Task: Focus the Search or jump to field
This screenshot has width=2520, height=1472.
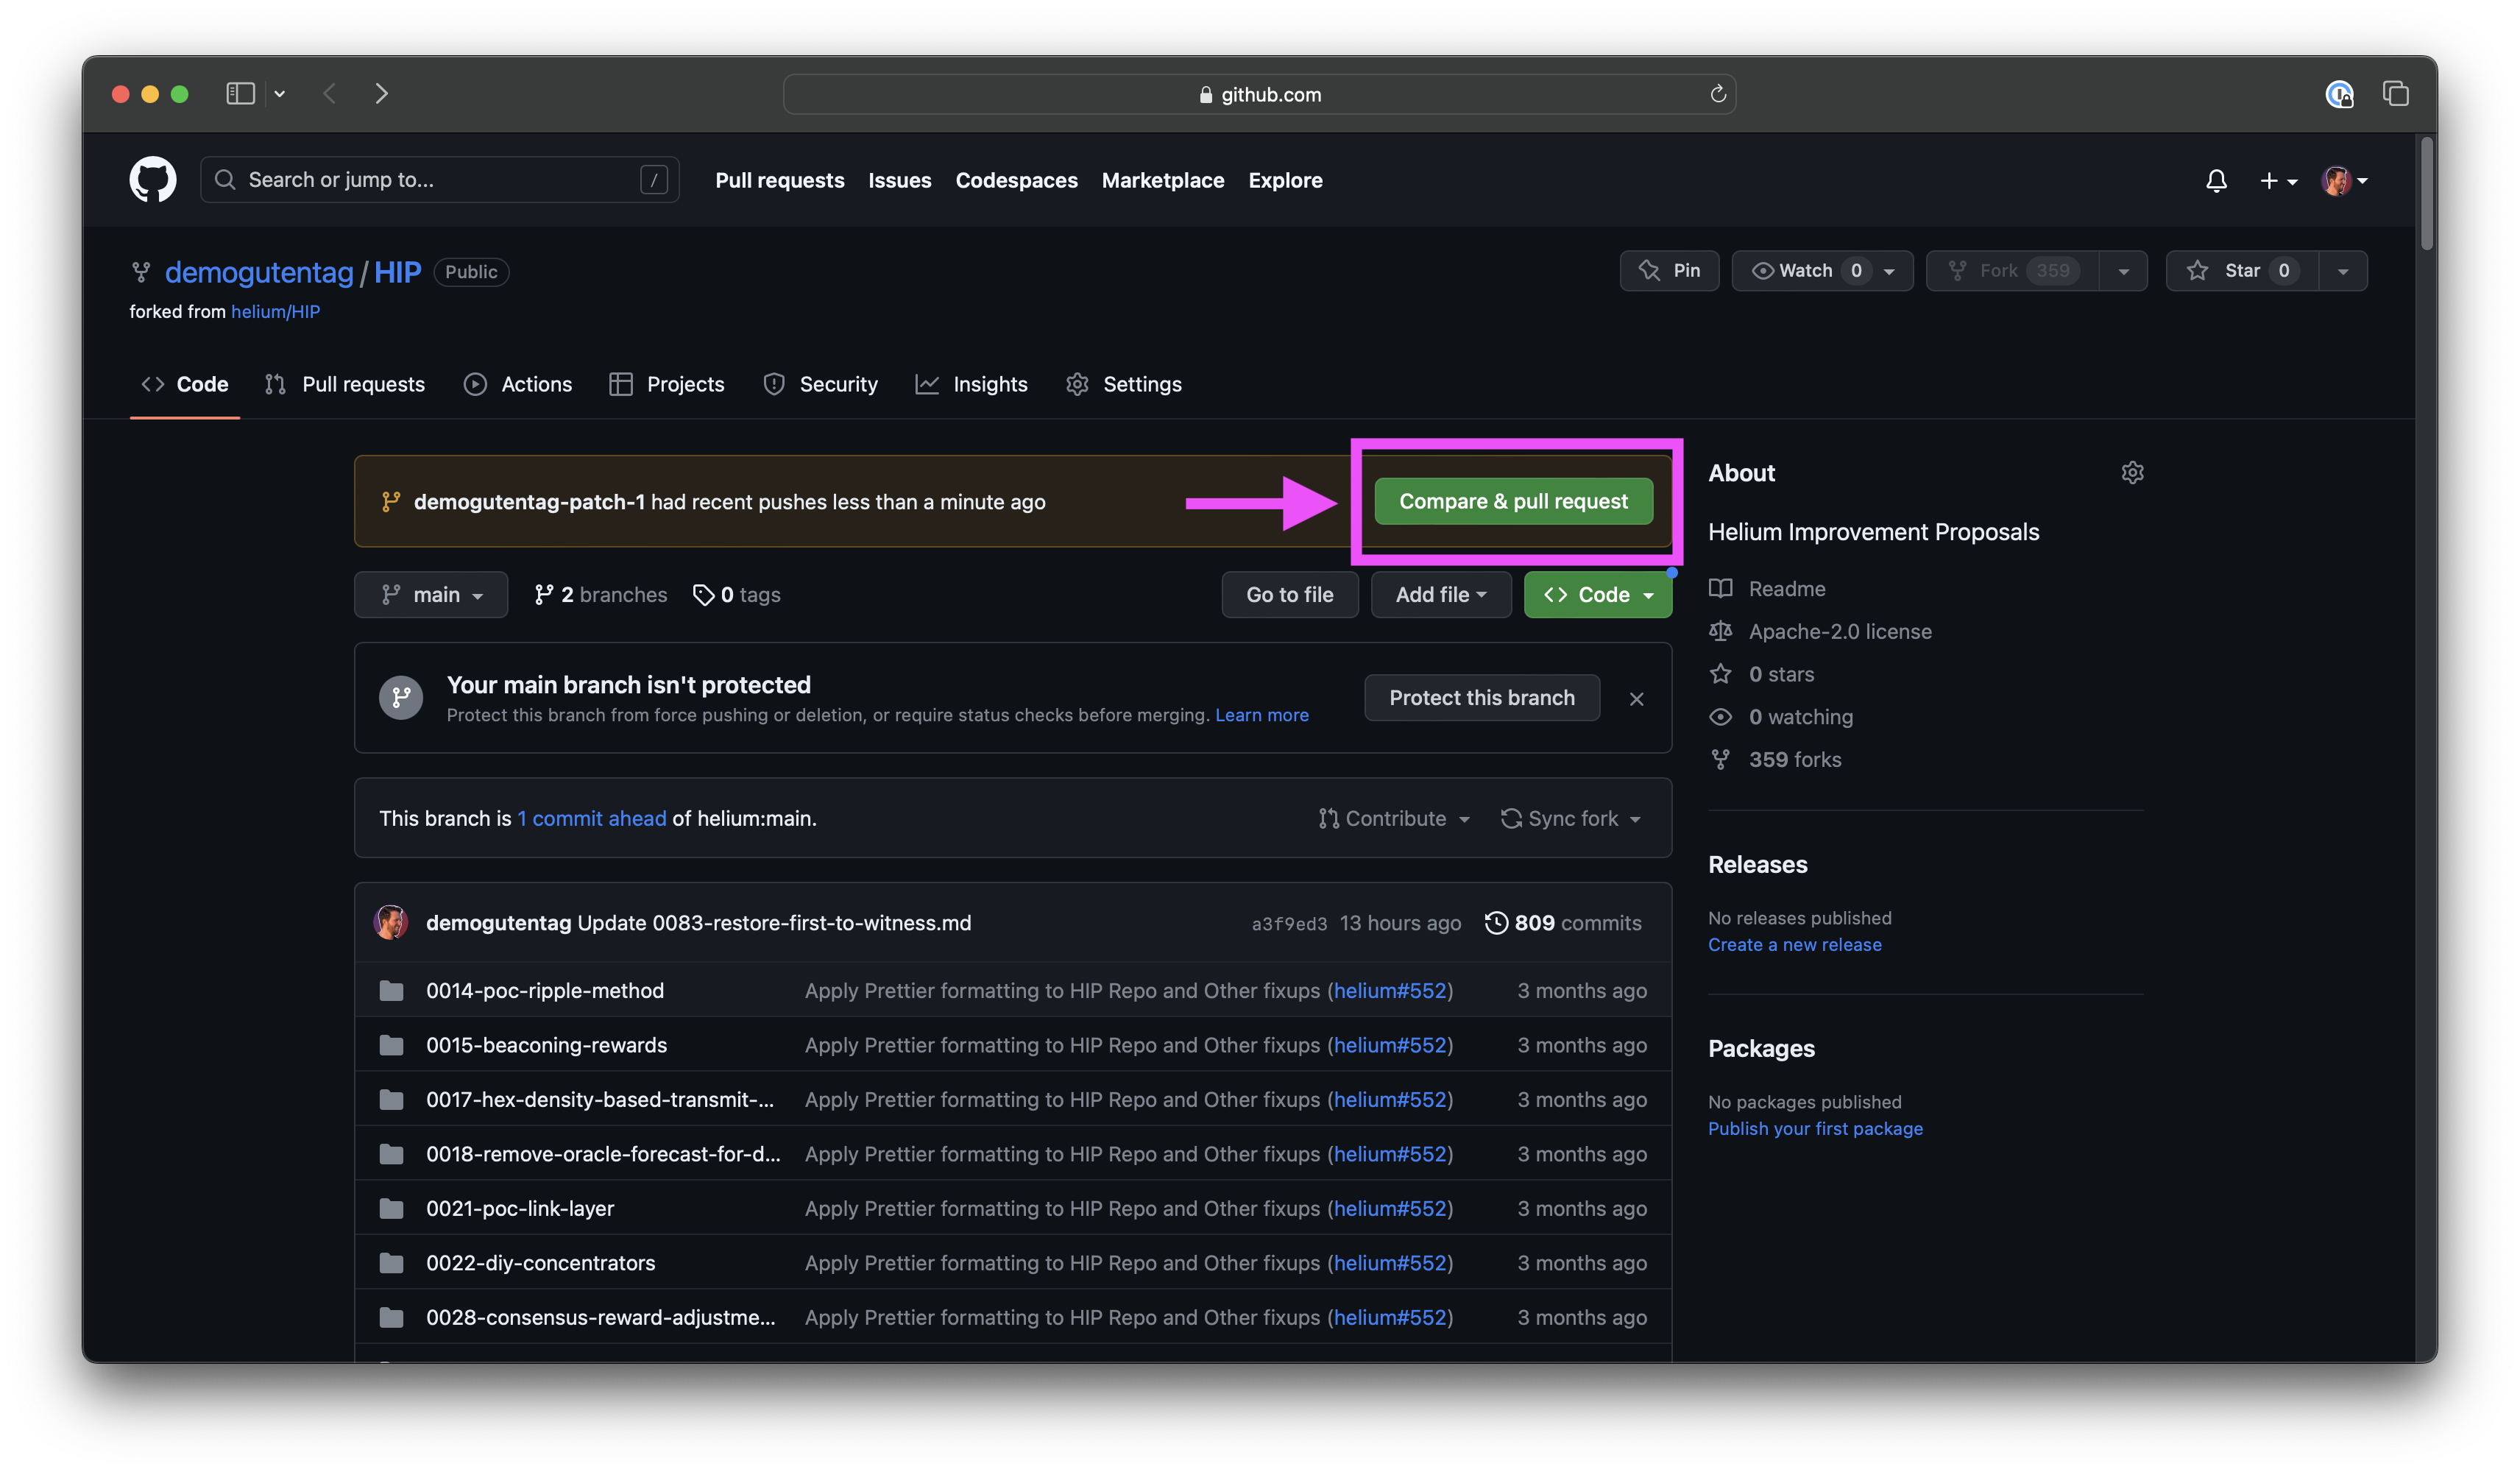Action: tap(440, 180)
